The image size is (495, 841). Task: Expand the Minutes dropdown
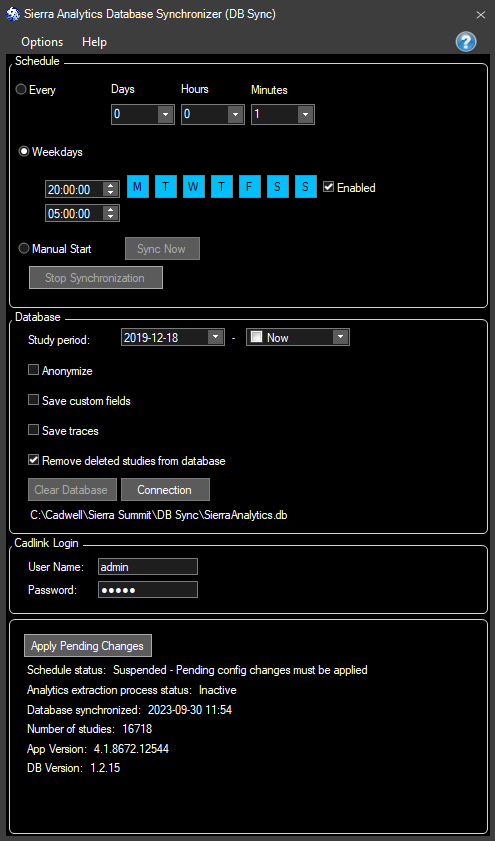[x=305, y=114]
